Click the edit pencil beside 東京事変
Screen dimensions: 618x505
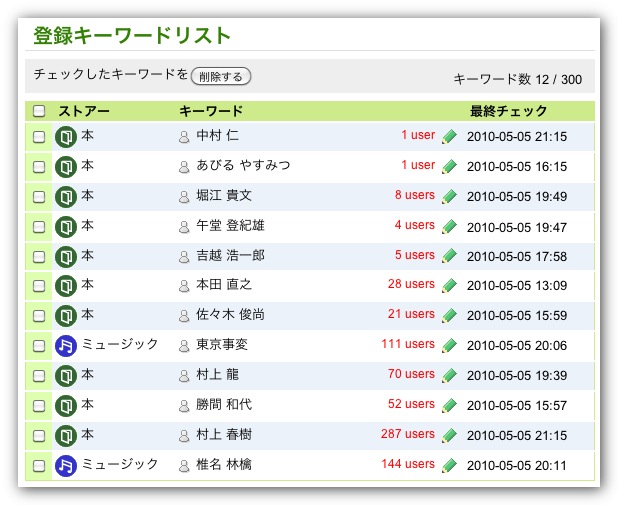click(449, 346)
